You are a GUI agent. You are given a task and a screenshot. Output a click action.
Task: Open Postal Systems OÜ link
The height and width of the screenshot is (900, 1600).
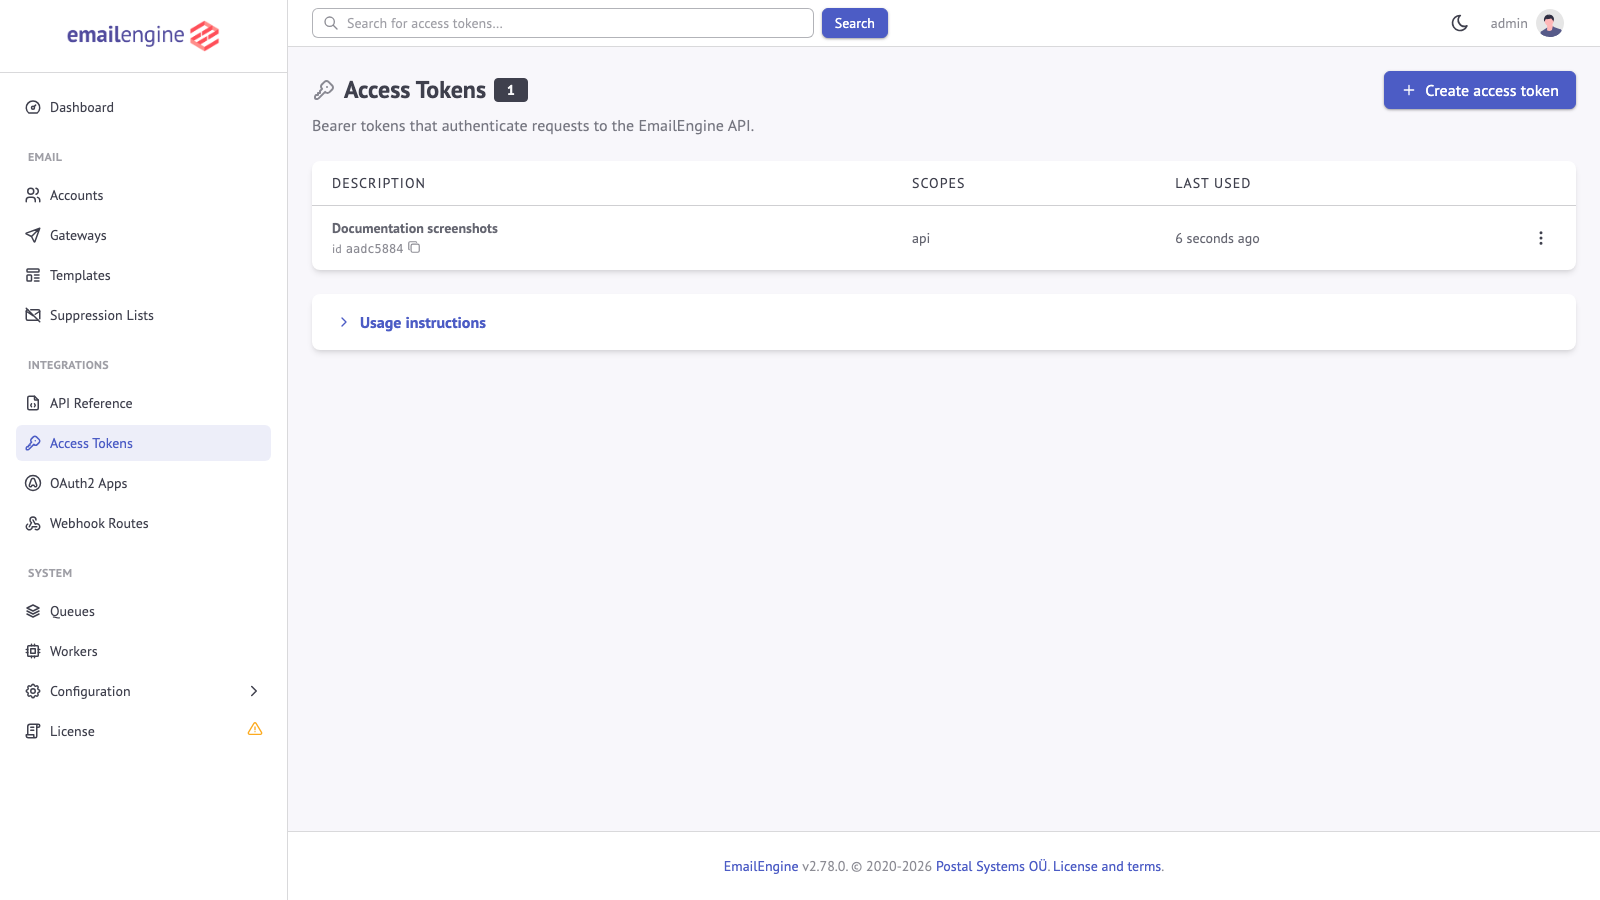pyautogui.click(x=991, y=866)
